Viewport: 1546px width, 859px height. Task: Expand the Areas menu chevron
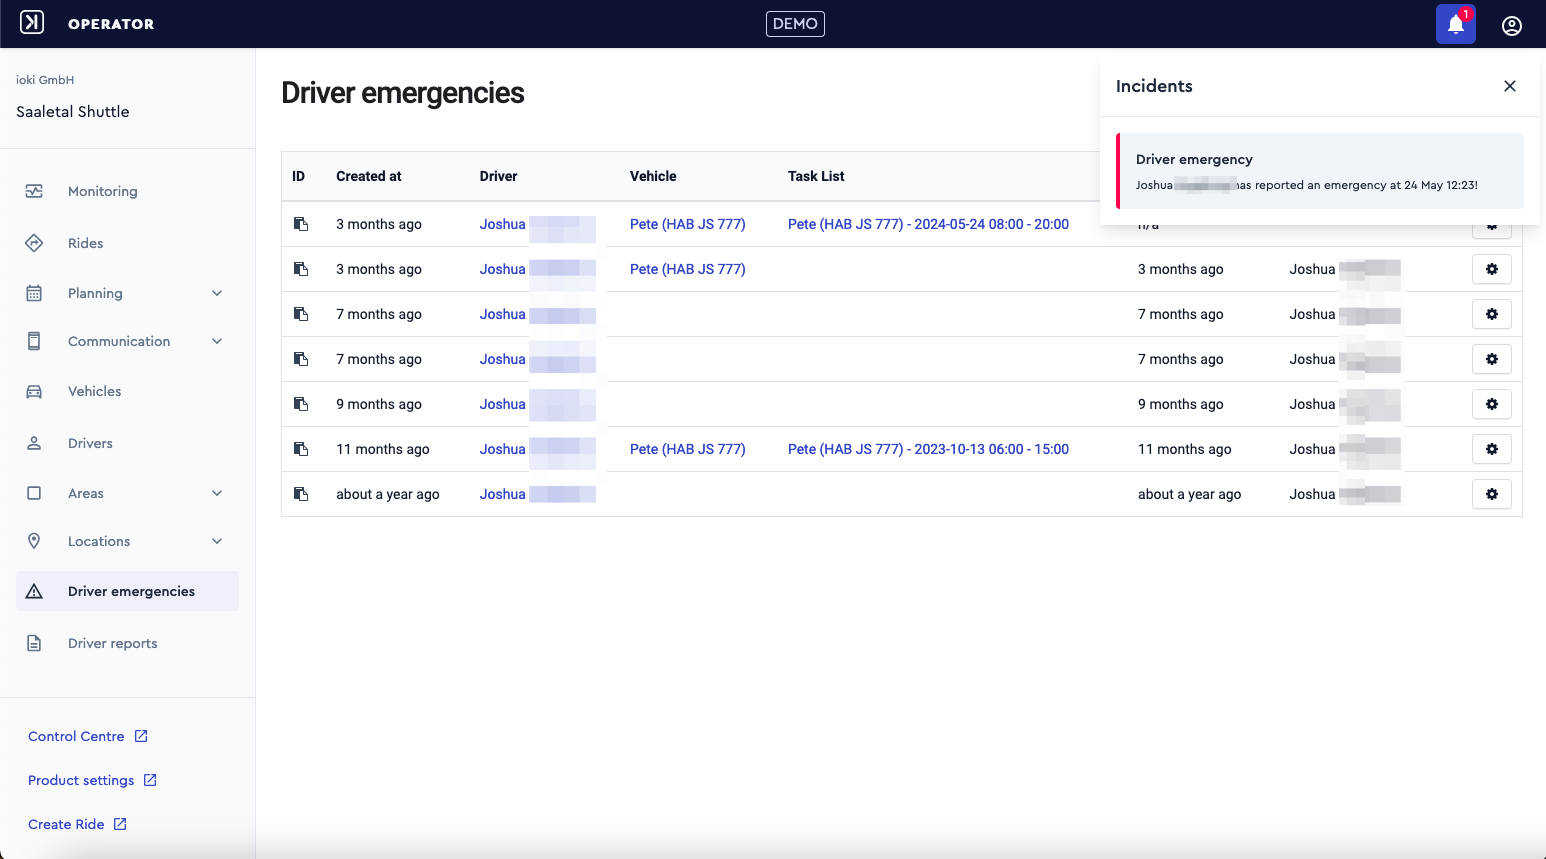pyautogui.click(x=217, y=493)
